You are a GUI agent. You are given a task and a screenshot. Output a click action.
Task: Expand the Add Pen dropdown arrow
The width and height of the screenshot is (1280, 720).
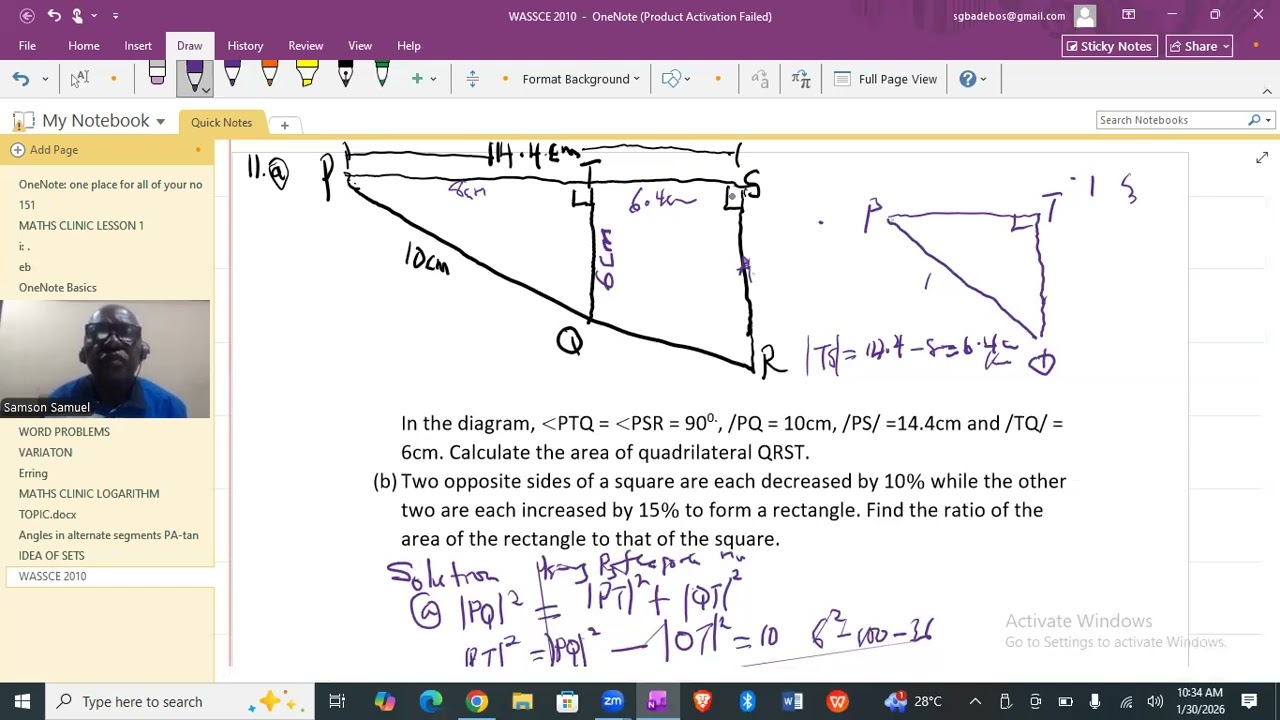click(433, 79)
